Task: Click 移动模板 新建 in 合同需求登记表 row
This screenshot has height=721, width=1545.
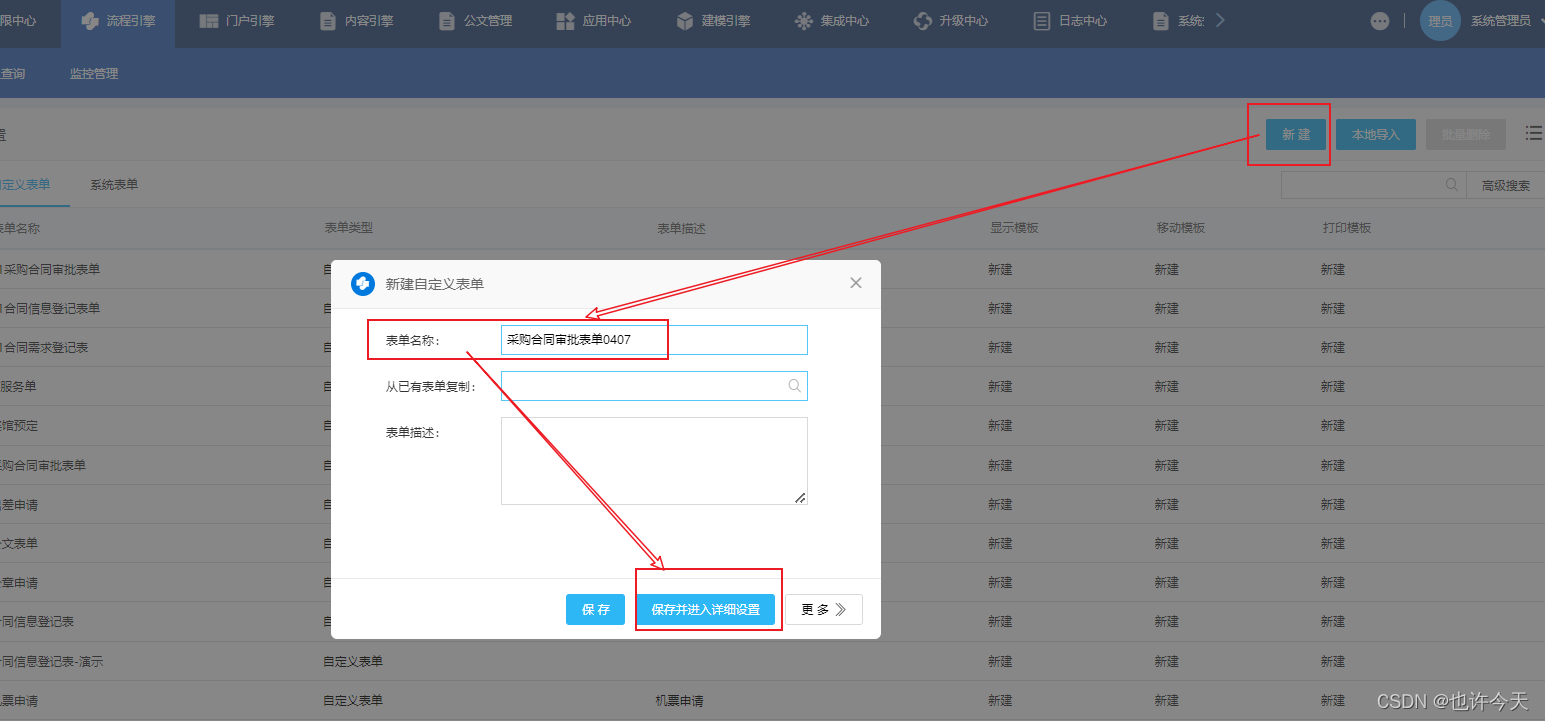Action: [1167, 348]
